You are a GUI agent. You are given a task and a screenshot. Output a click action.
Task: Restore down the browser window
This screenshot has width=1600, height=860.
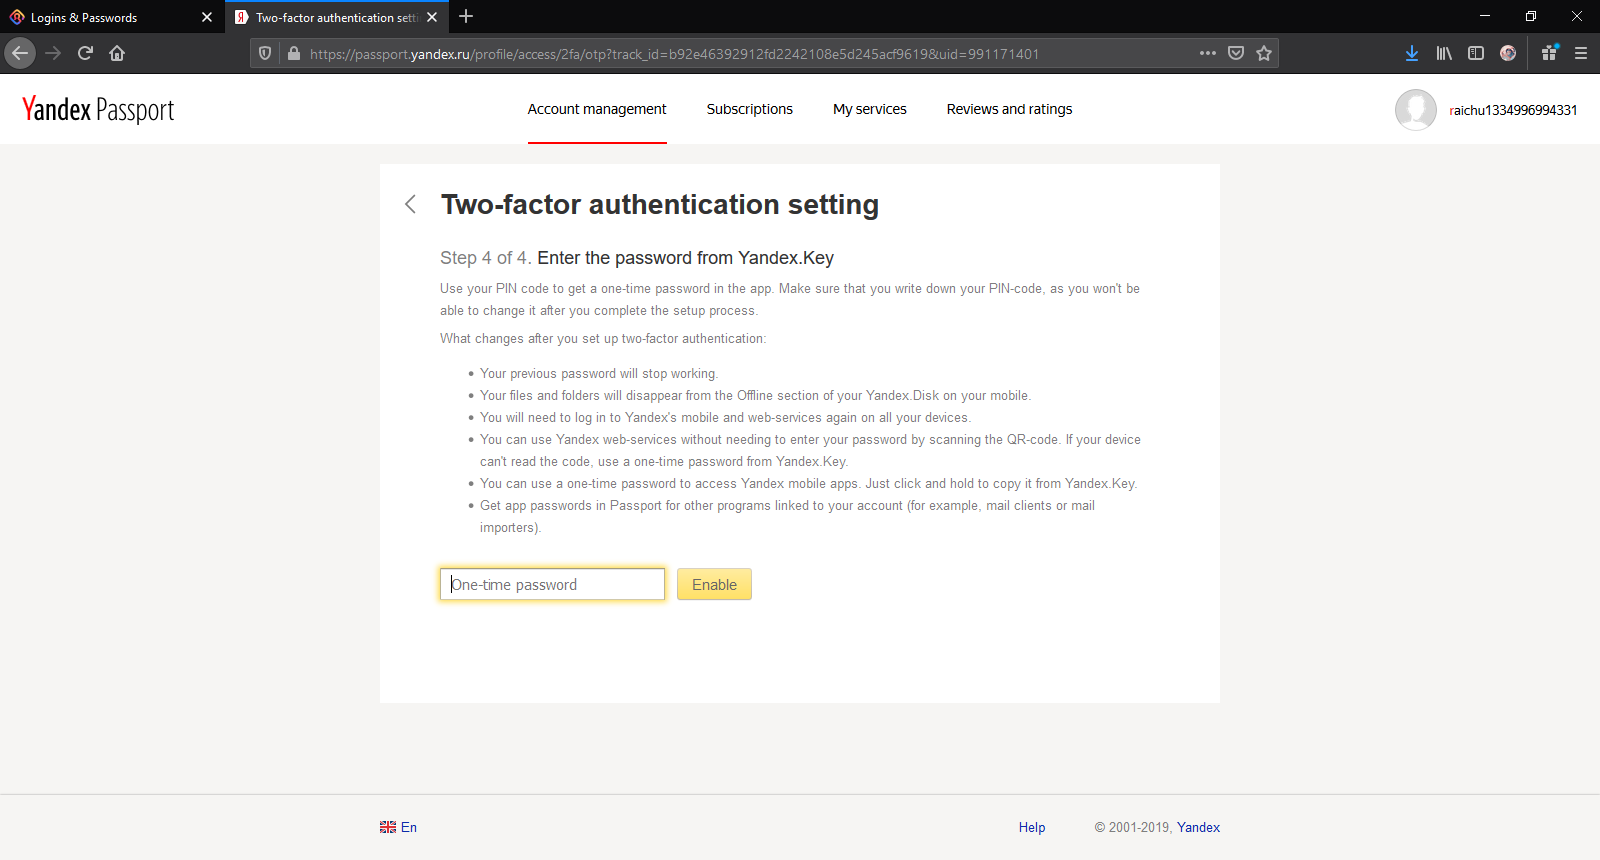click(x=1531, y=16)
